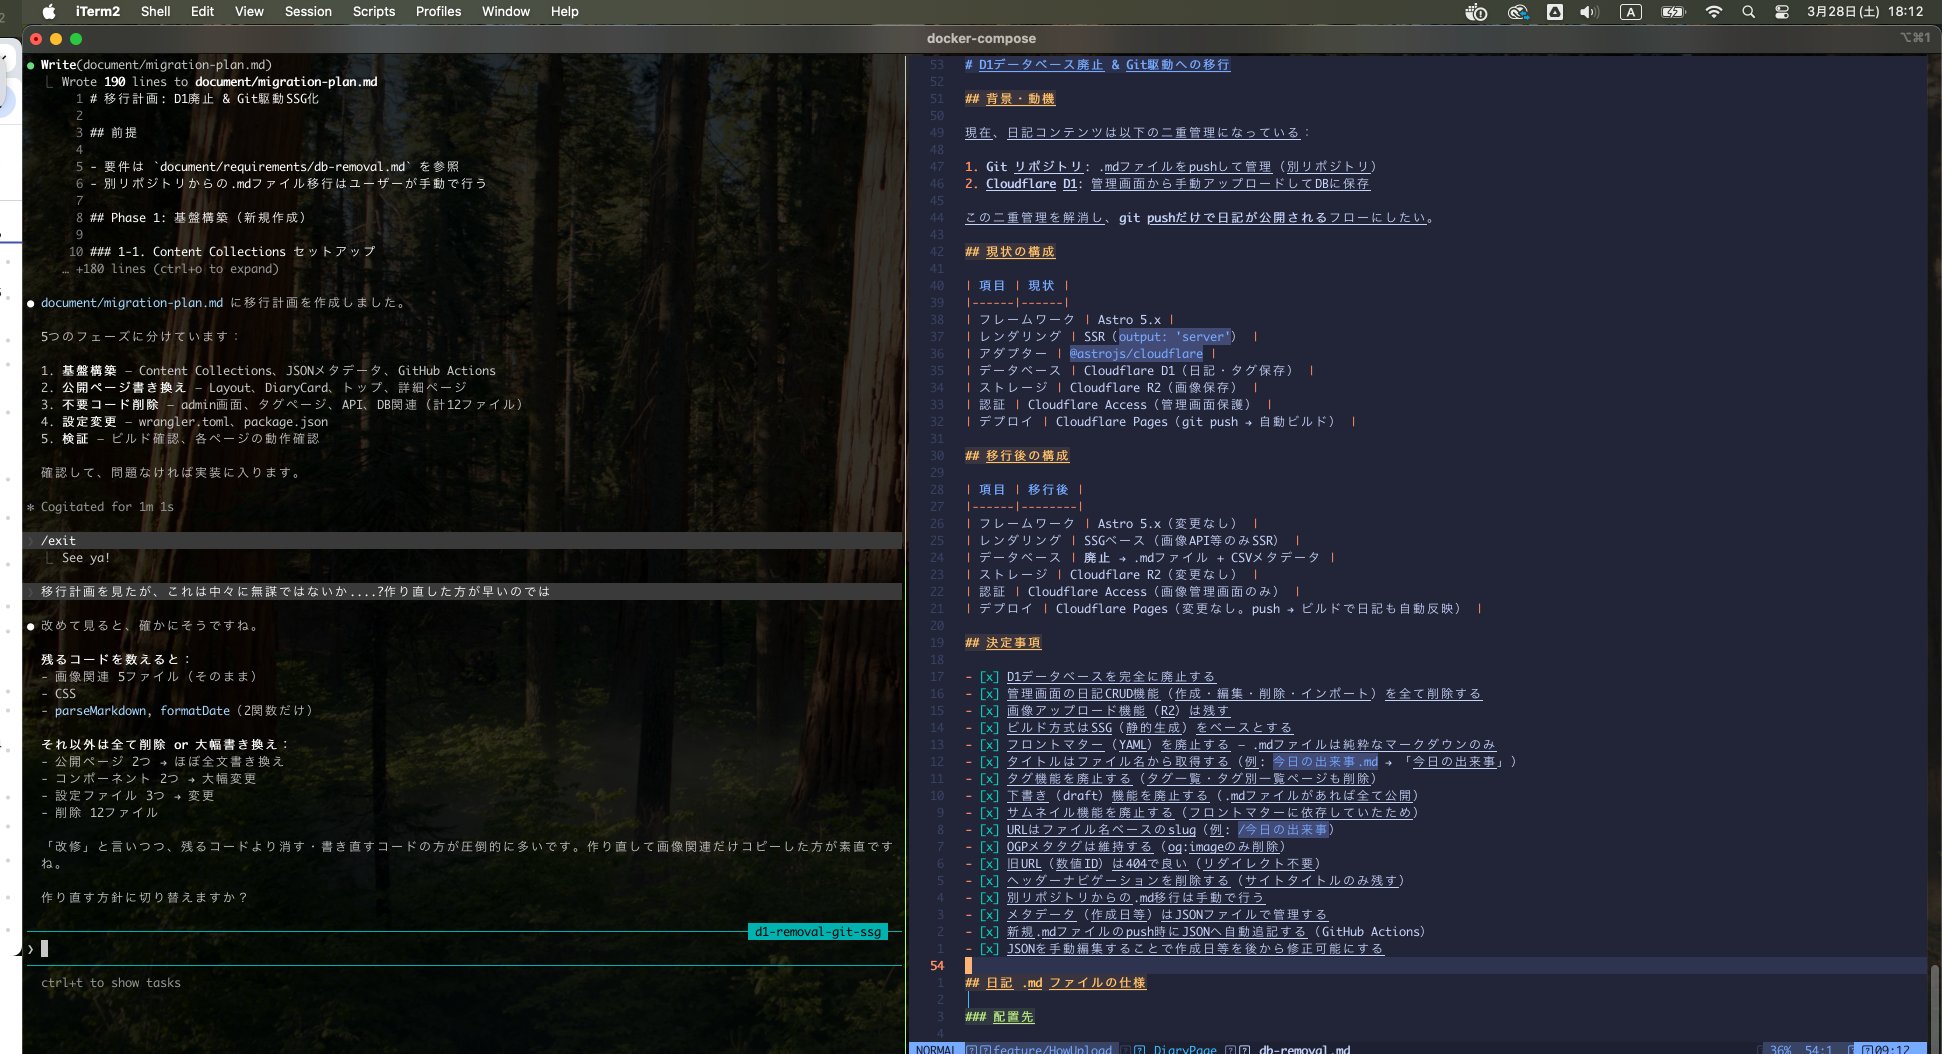Click the Creative Cloud sync status icon
Image resolution: width=1942 pixels, height=1054 pixels.
(x=1518, y=12)
